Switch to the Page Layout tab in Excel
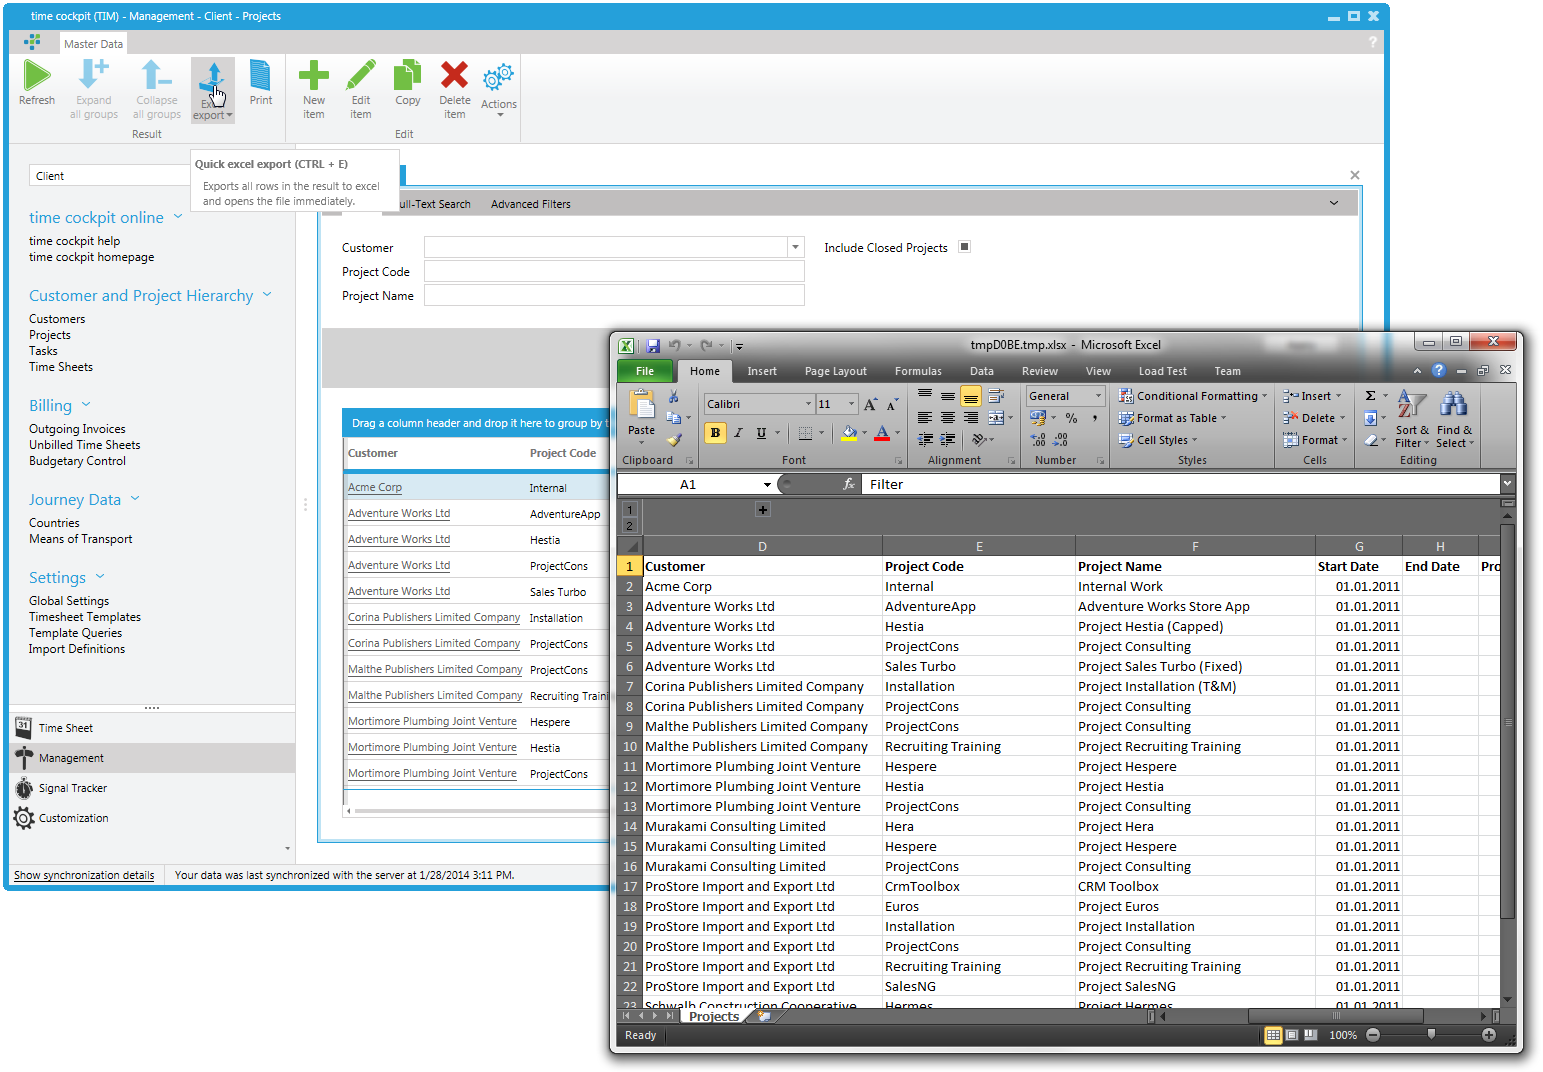The image size is (1543, 1072). 836,371
